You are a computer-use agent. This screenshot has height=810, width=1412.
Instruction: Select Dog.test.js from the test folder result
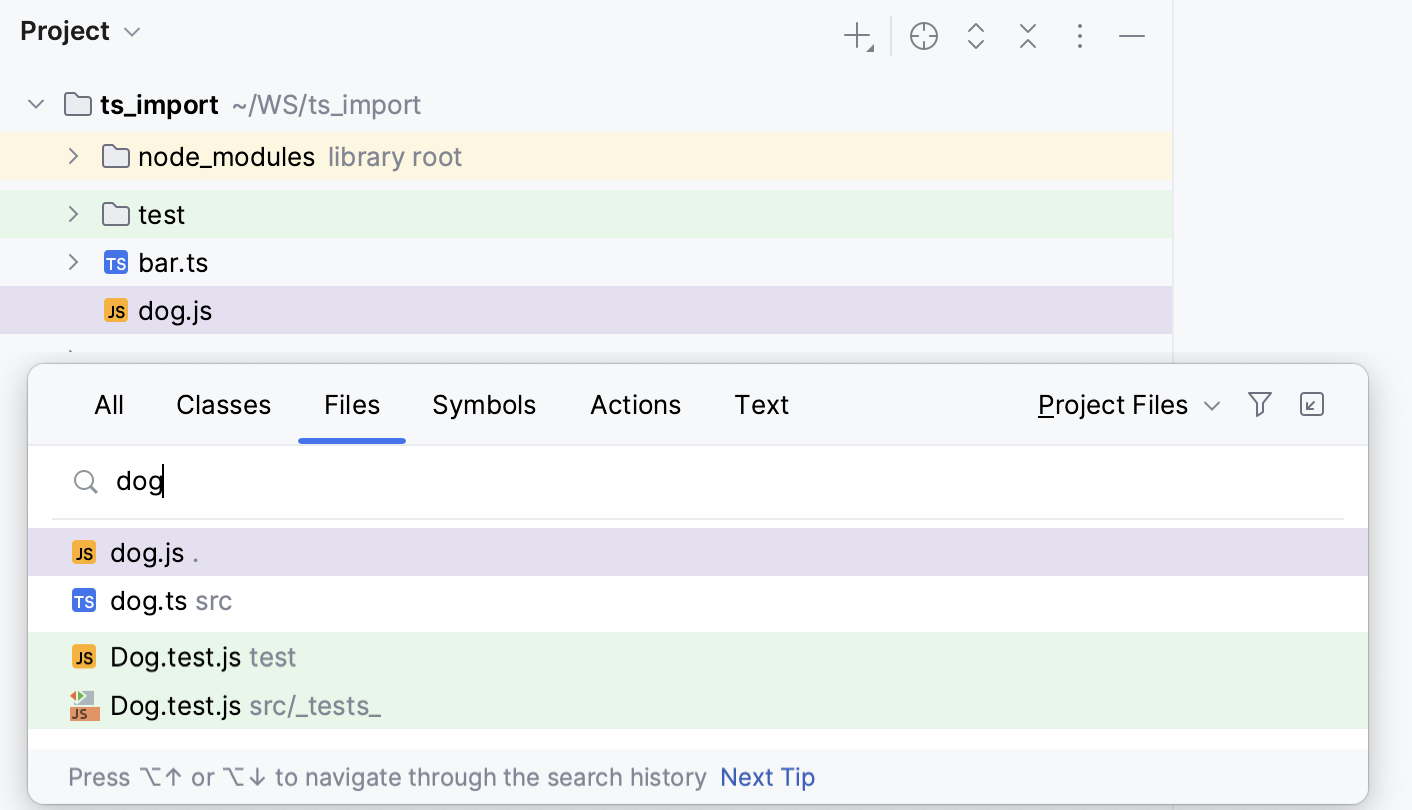tap(203, 657)
